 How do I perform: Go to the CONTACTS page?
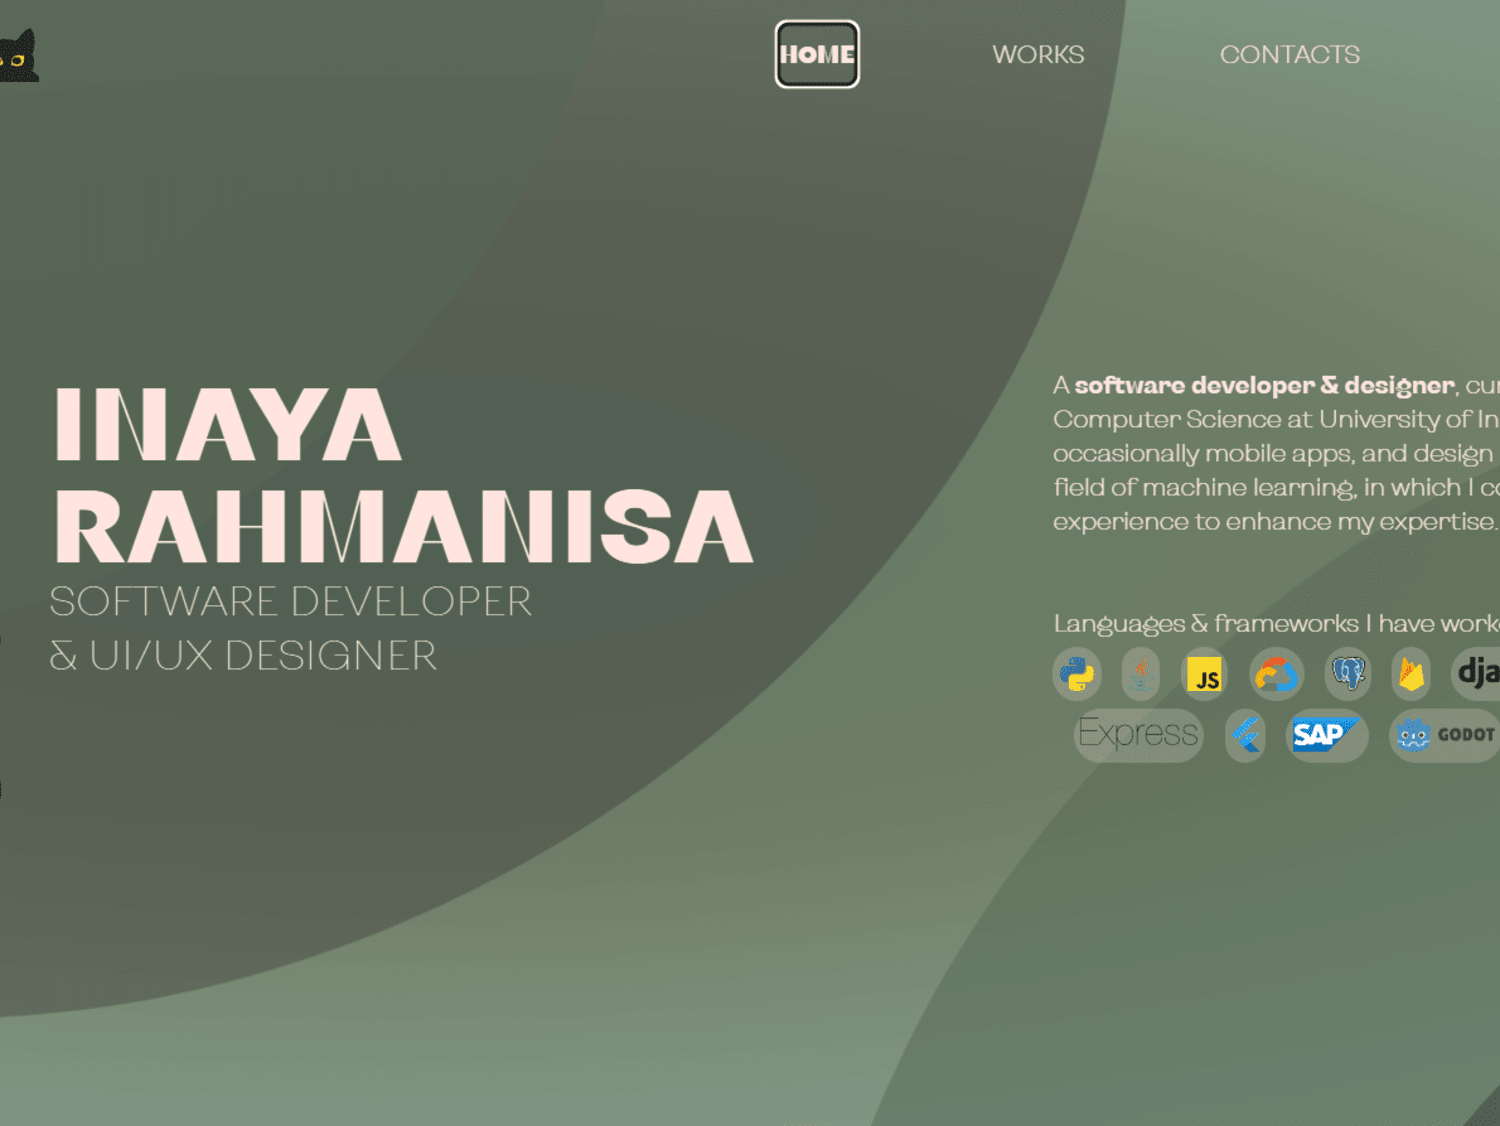click(1289, 54)
